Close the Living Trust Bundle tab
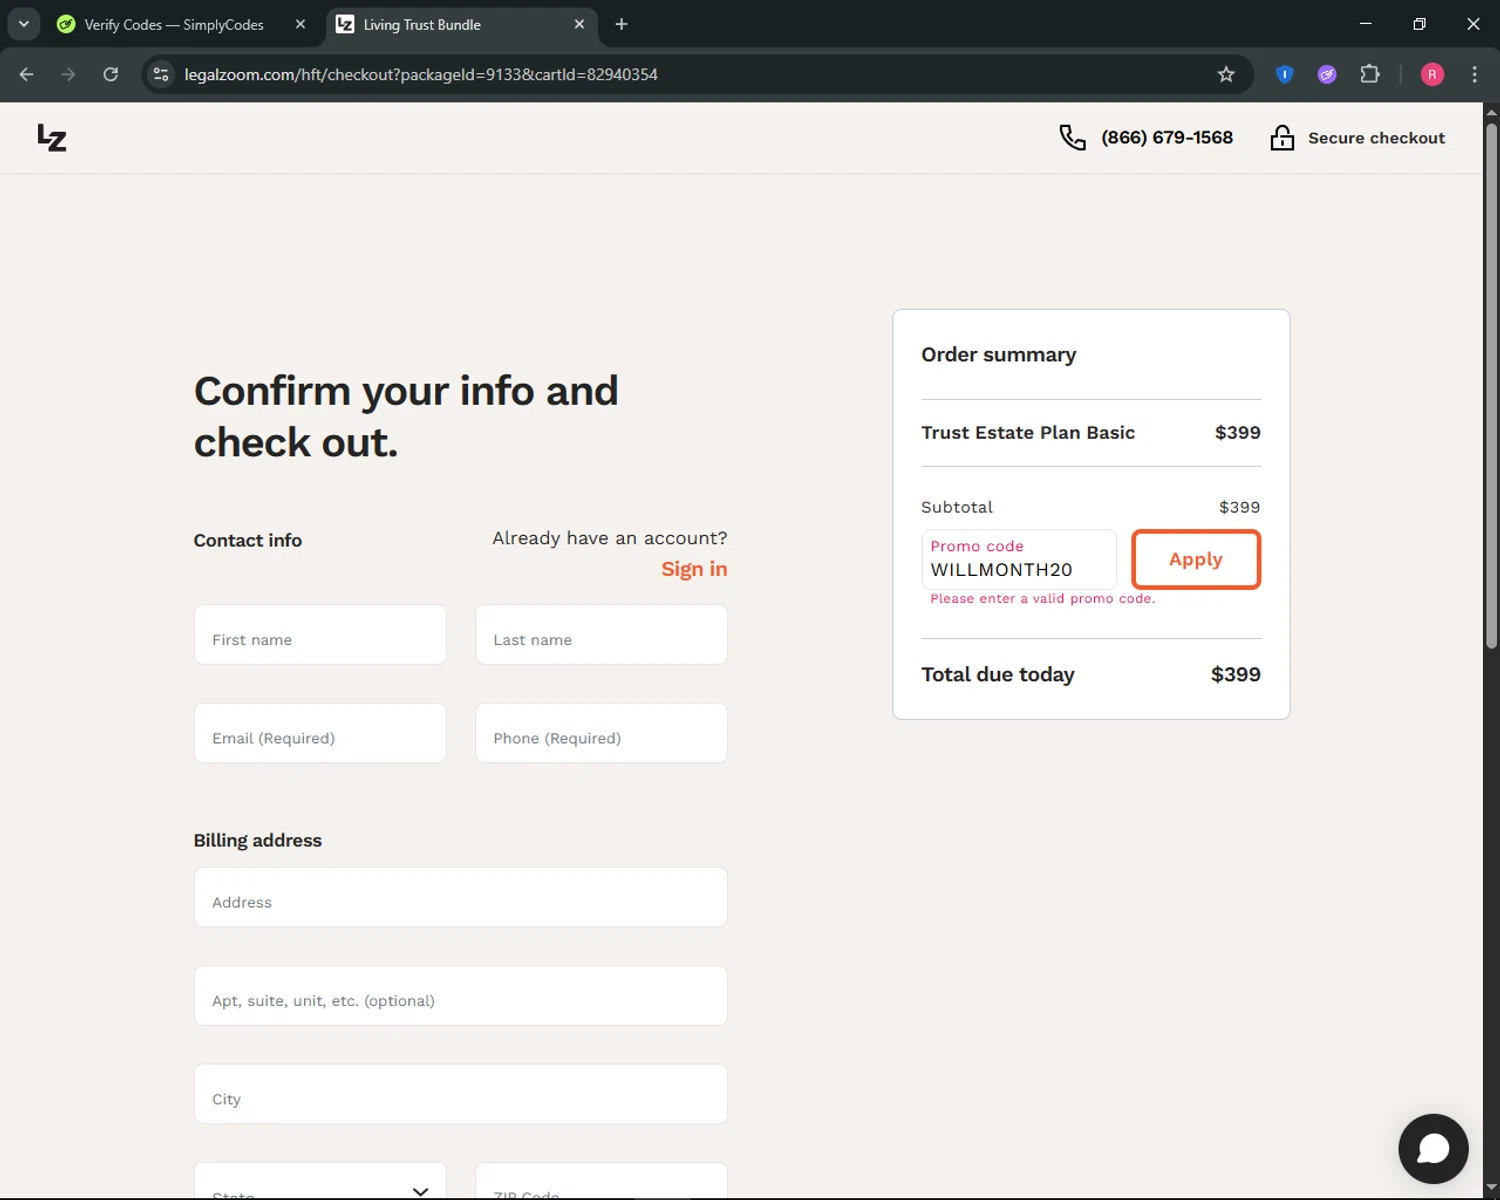Image resolution: width=1500 pixels, height=1200 pixels. (579, 24)
